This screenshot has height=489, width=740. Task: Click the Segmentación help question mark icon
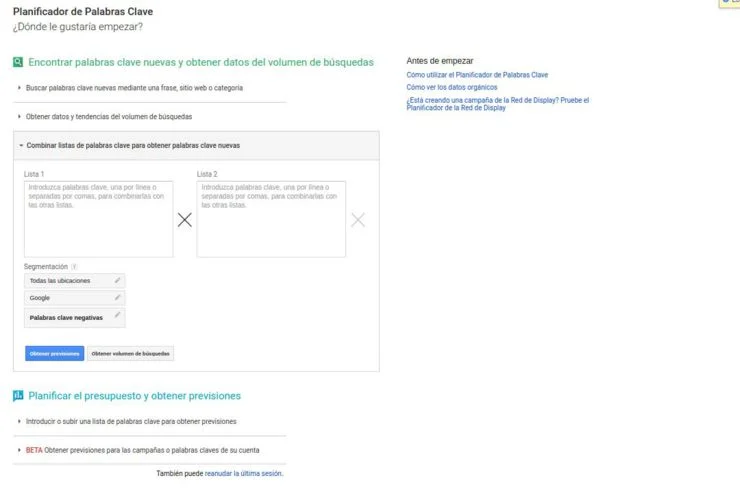[74, 267]
